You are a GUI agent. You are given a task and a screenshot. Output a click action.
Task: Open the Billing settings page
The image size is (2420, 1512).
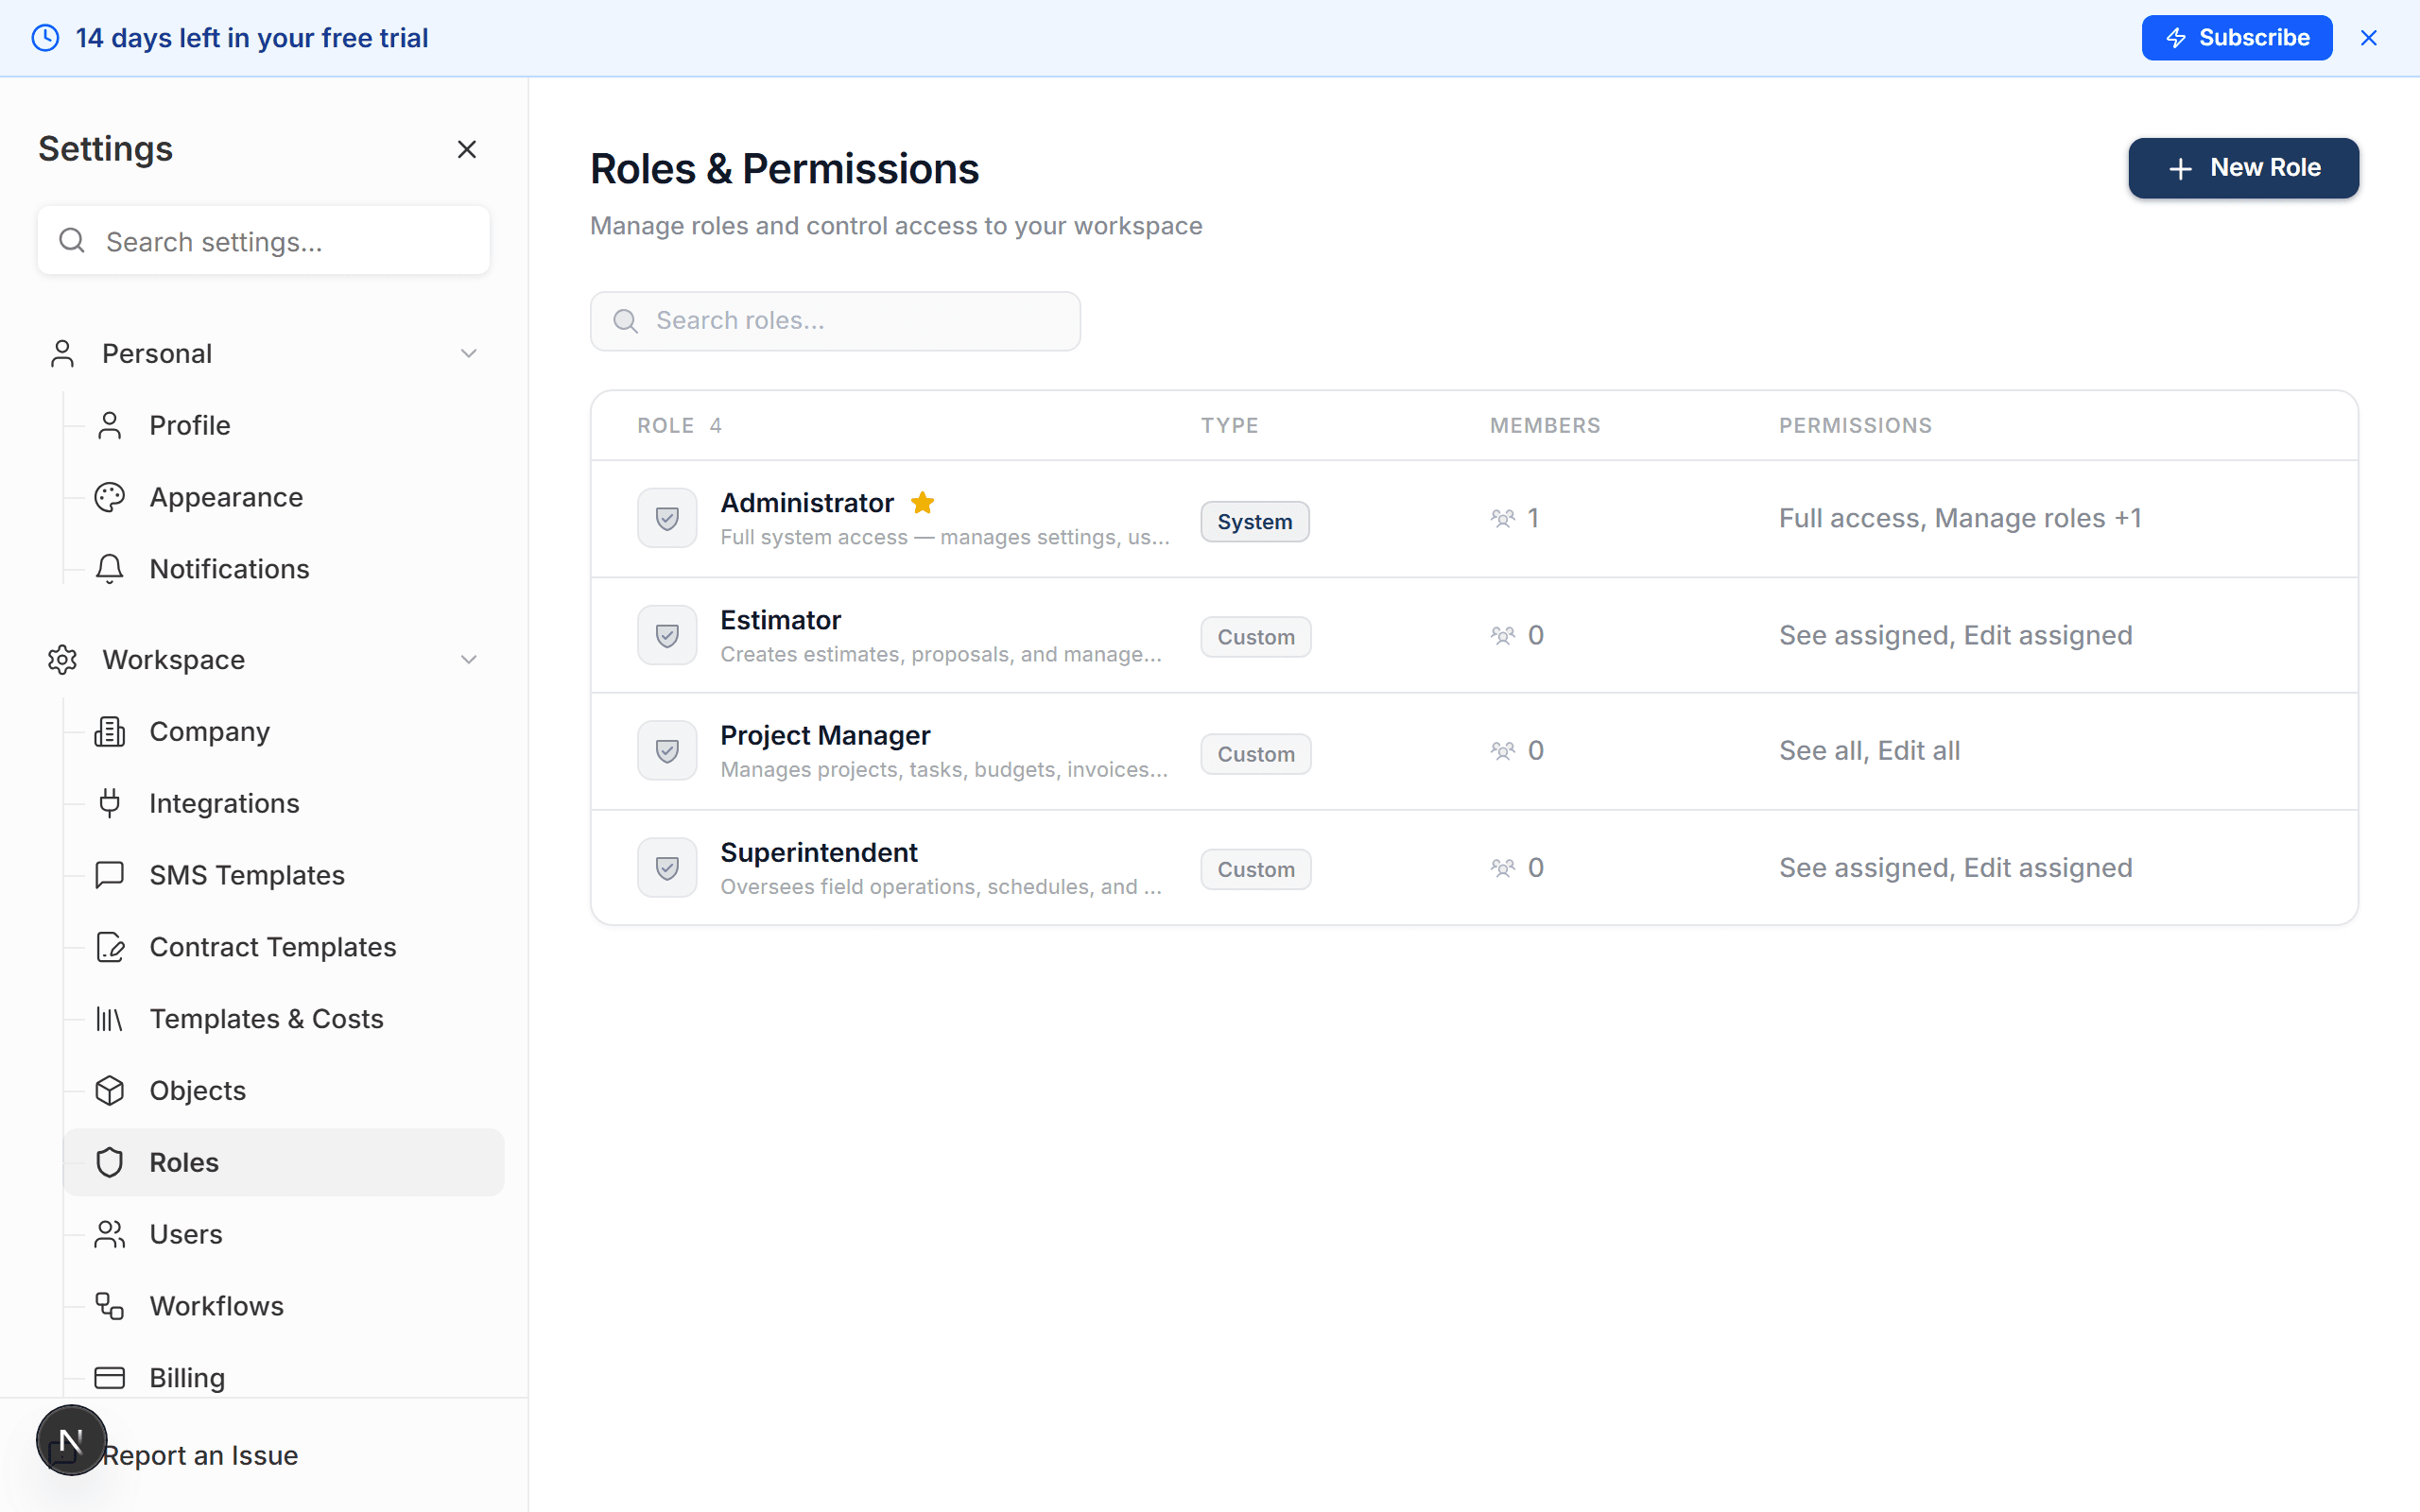pos(187,1377)
